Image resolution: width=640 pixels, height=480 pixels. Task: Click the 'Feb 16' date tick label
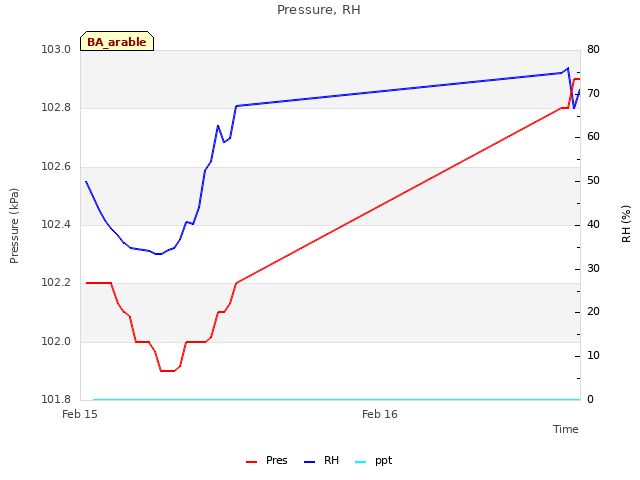click(x=380, y=414)
